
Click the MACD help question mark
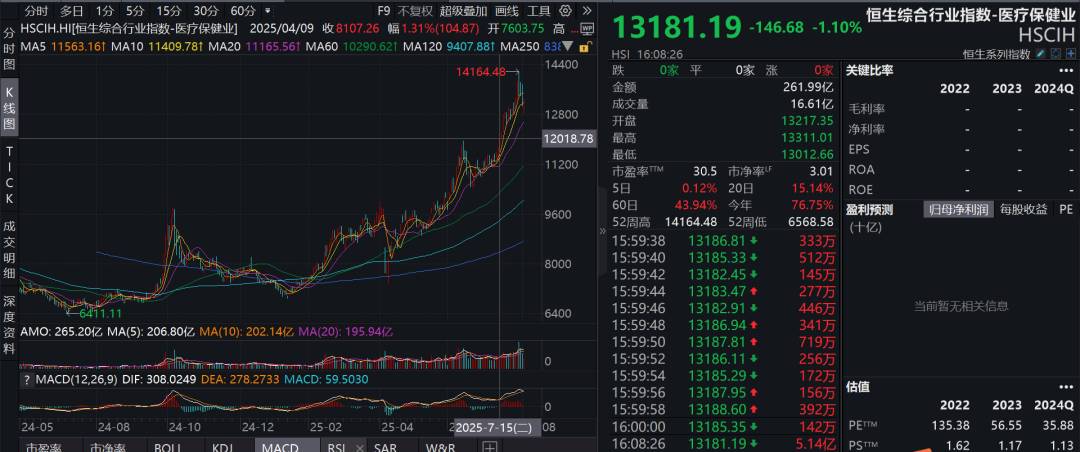click(x=27, y=379)
